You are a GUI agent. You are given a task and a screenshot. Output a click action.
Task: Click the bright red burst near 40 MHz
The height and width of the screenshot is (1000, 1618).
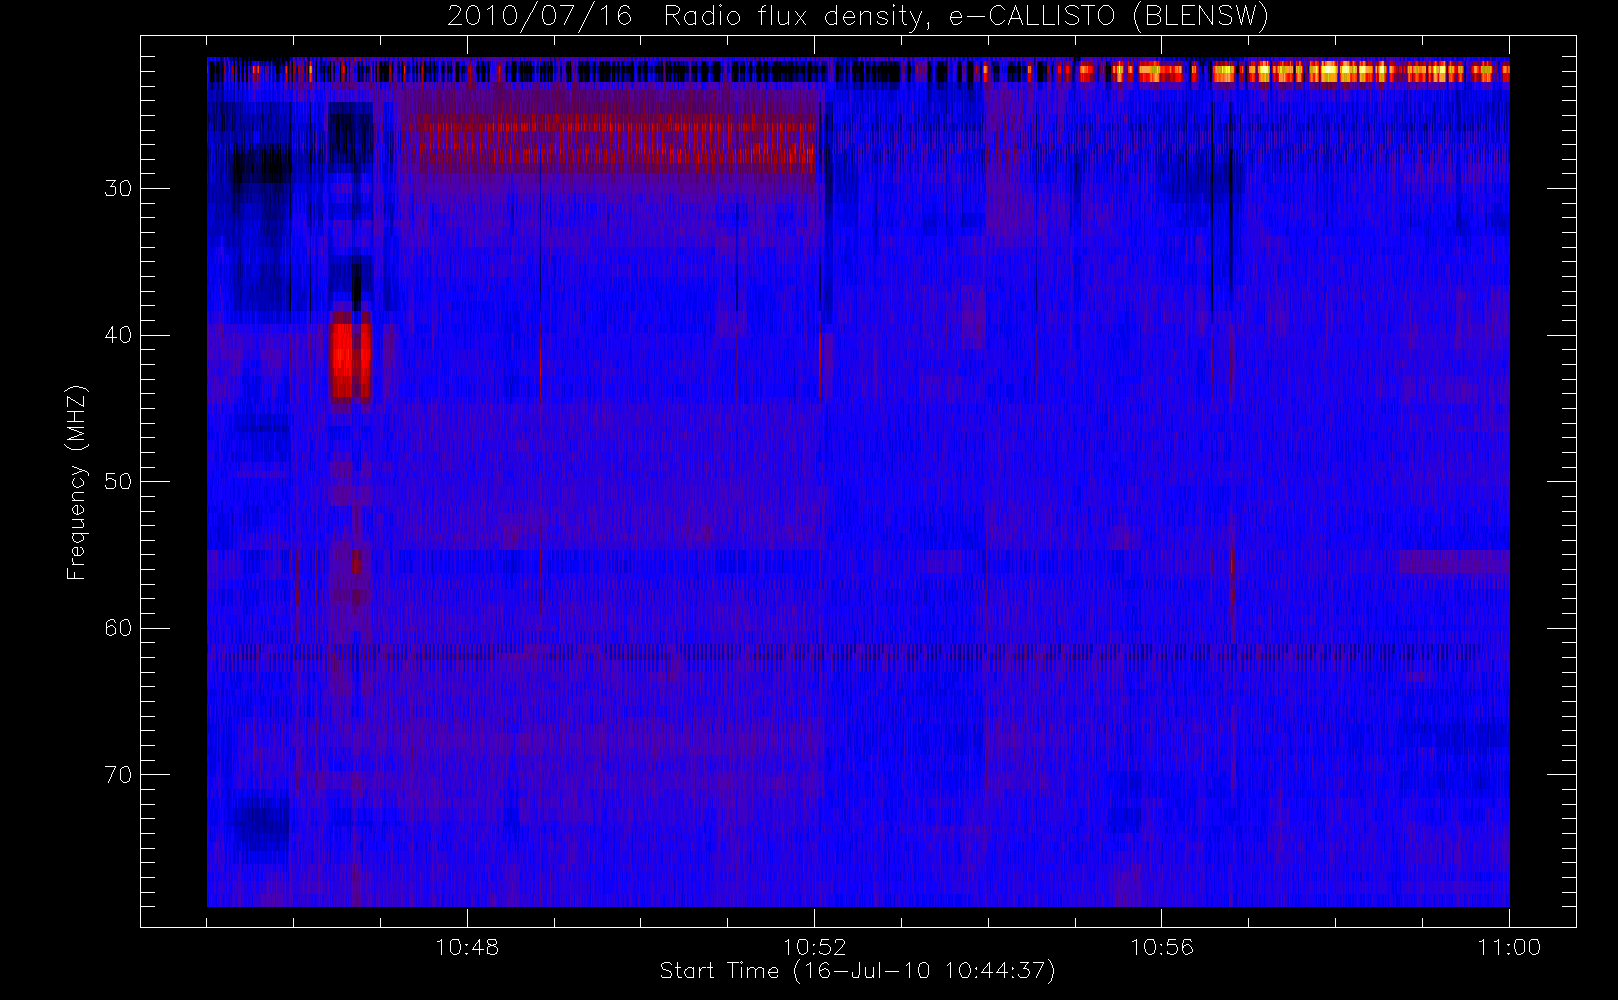click(351, 359)
